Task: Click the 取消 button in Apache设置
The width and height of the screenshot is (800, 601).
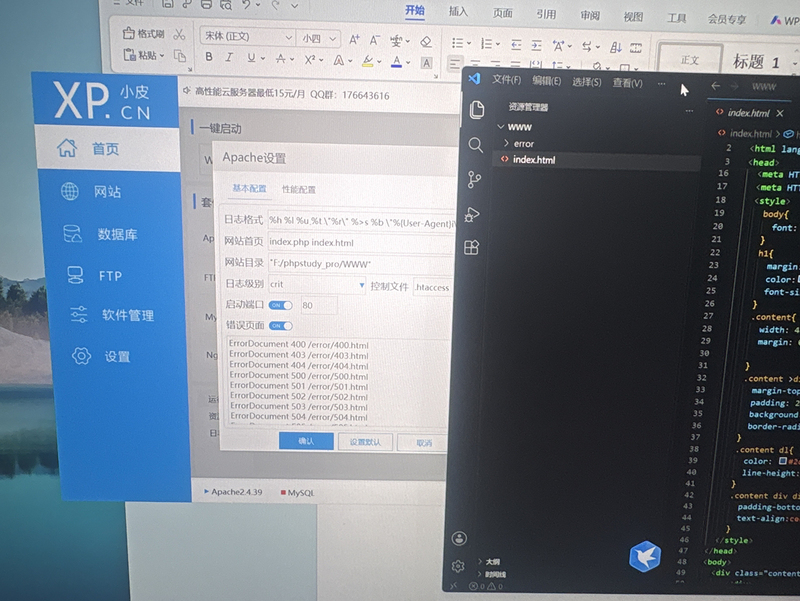Action: coord(423,443)
